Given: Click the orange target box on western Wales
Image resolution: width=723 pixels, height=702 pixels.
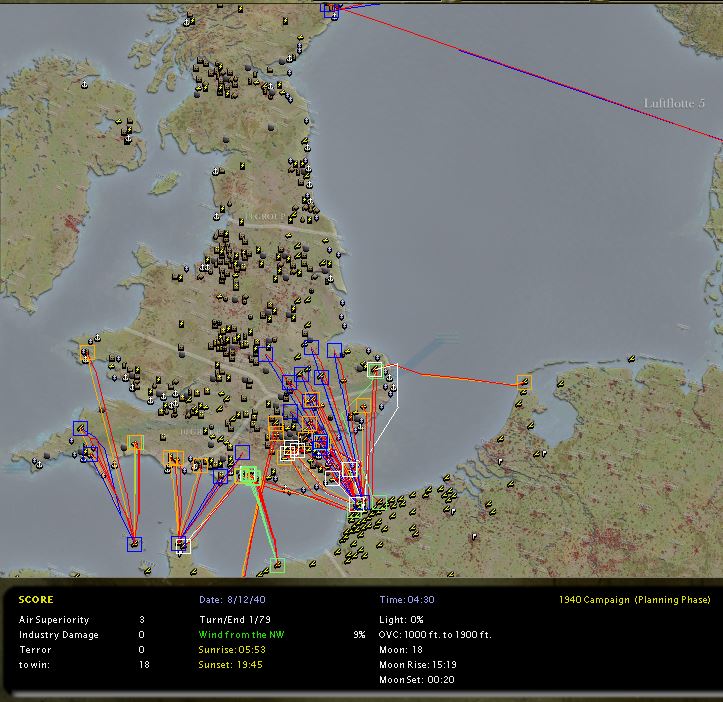Looking at the screenshot, I should click(87, 353).
